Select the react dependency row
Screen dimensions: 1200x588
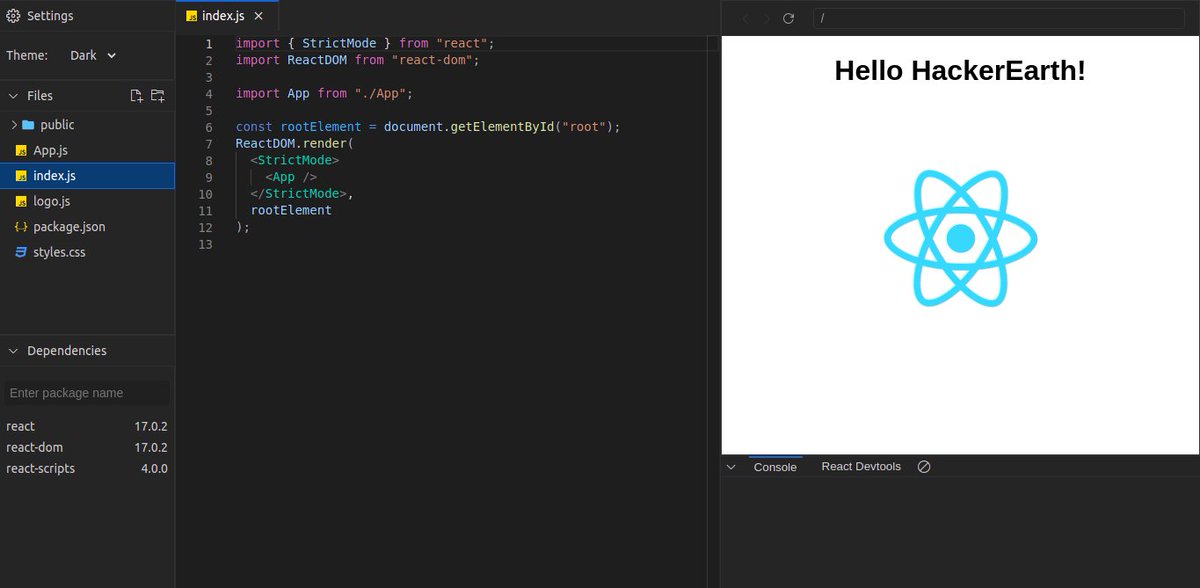tap(87, 426)
